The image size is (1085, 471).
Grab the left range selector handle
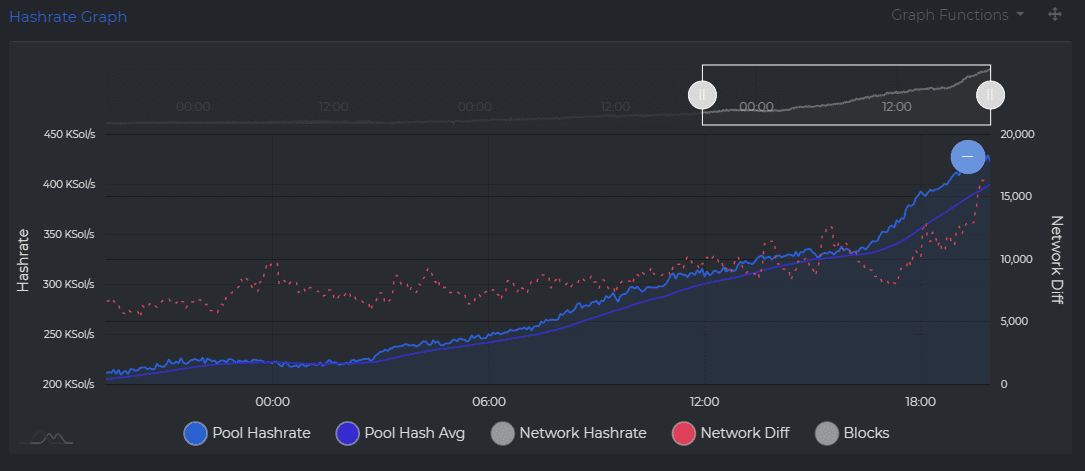point(702,95)
